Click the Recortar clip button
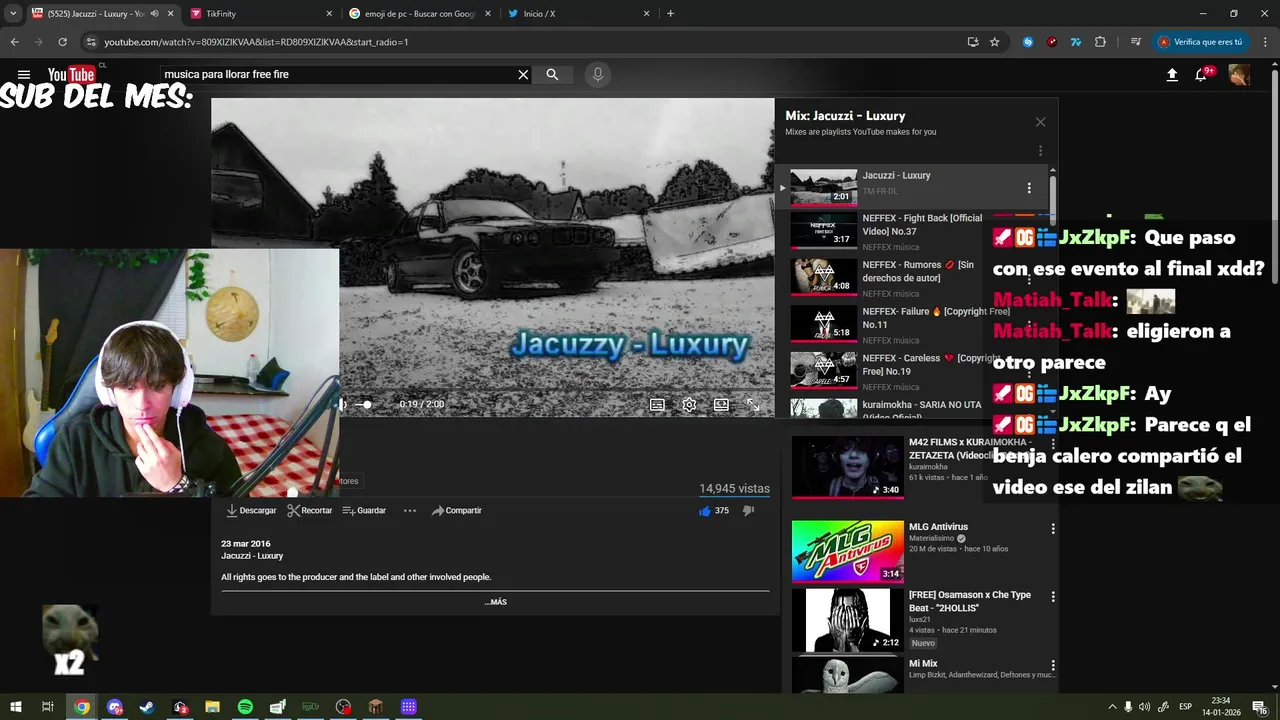This screenshot has height=720, width=1280. pyautogui.click(x=310, y=511)
